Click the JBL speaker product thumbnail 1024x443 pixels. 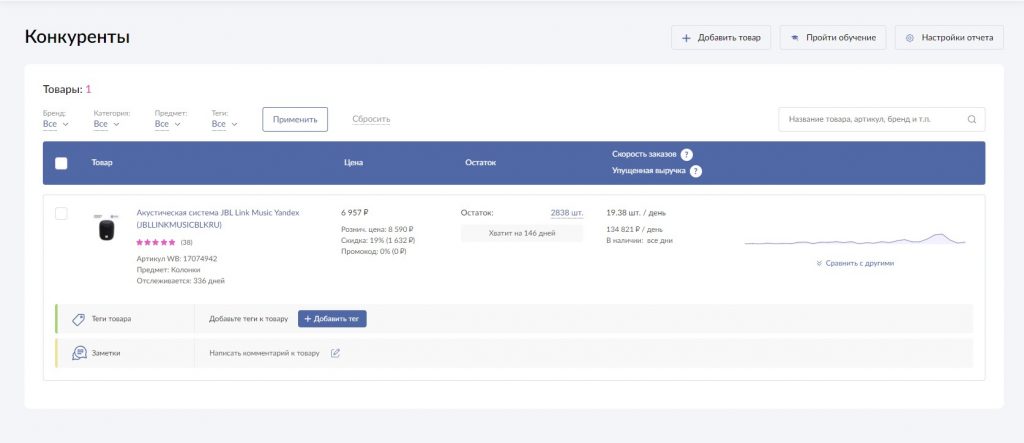[106, 229]
